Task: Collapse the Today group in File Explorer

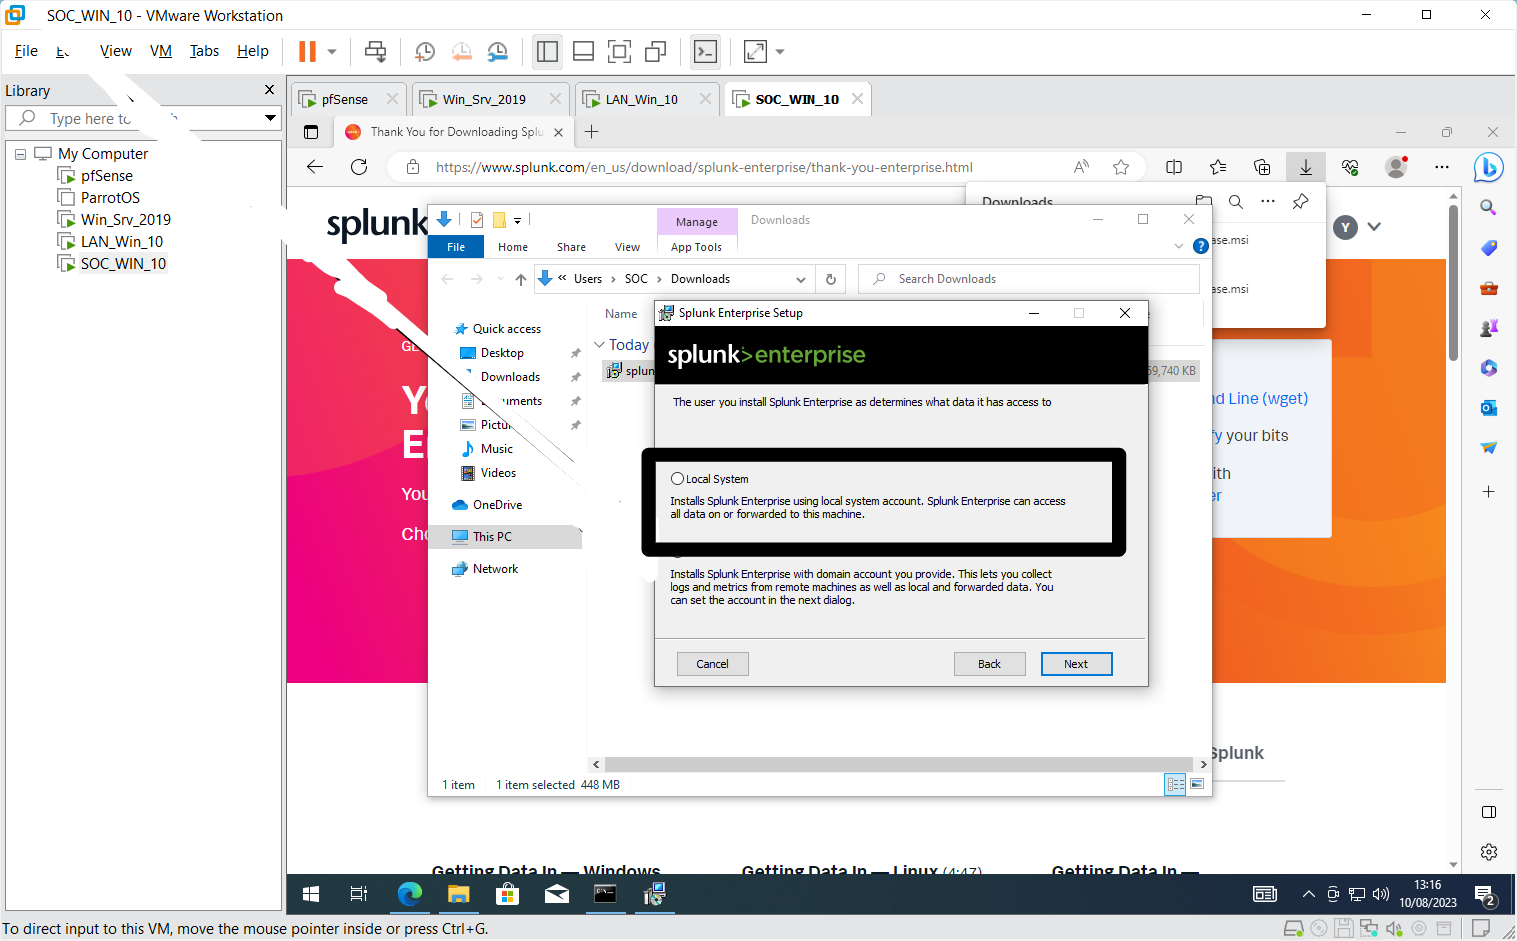Action: click(x=600, y=345)
